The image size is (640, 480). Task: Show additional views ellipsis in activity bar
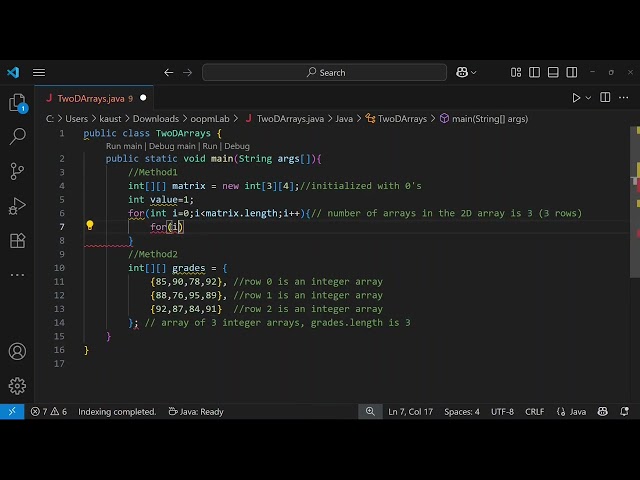tap(17, 275)
